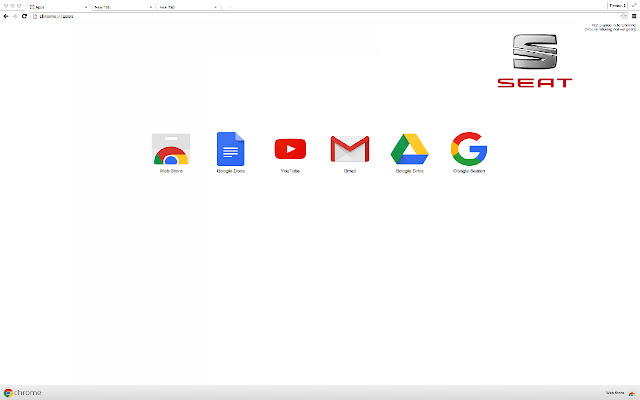
Task: Click the page icon in address bar
Action: point(35,16)
